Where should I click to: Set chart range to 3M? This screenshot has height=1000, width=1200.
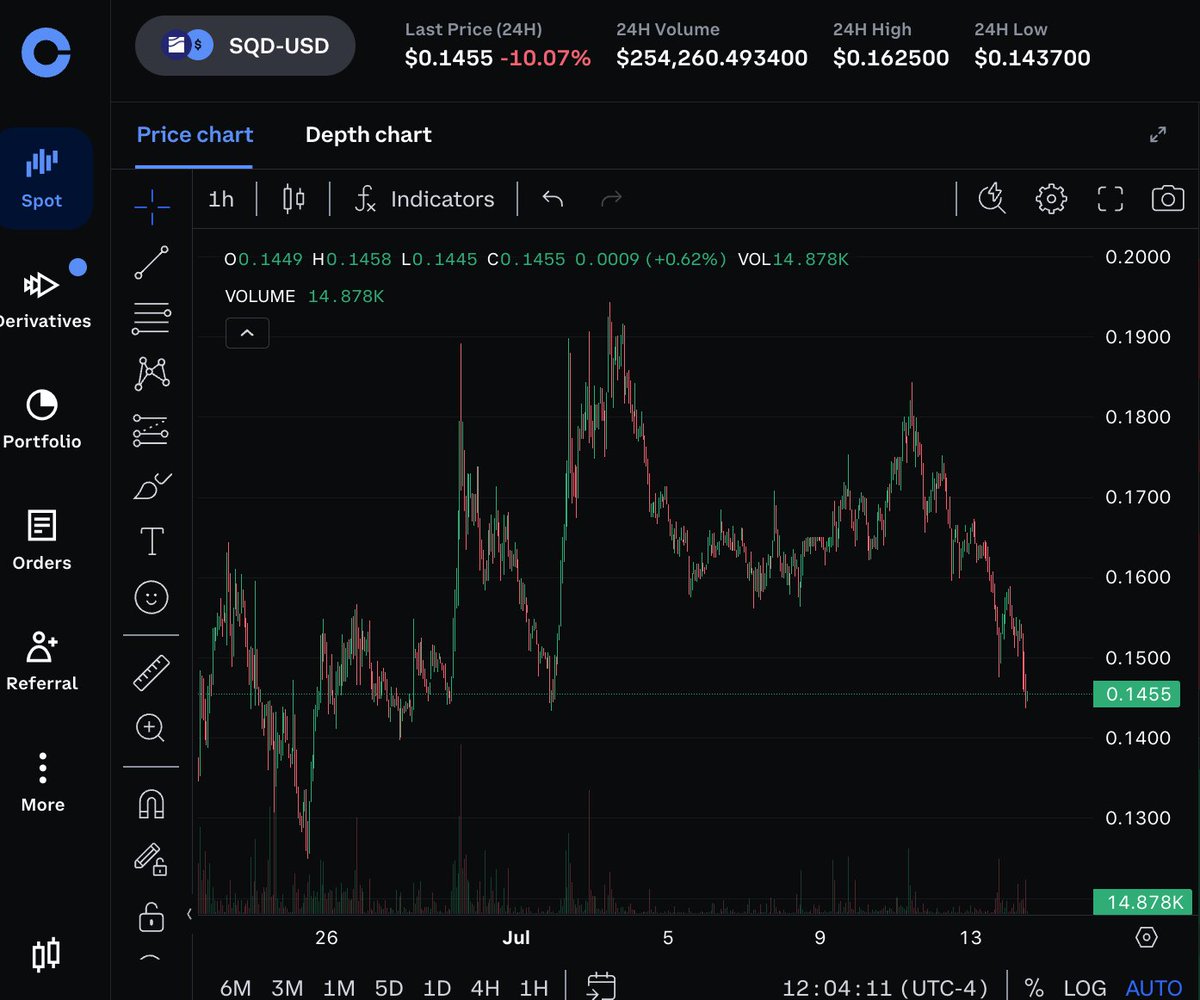287,988
